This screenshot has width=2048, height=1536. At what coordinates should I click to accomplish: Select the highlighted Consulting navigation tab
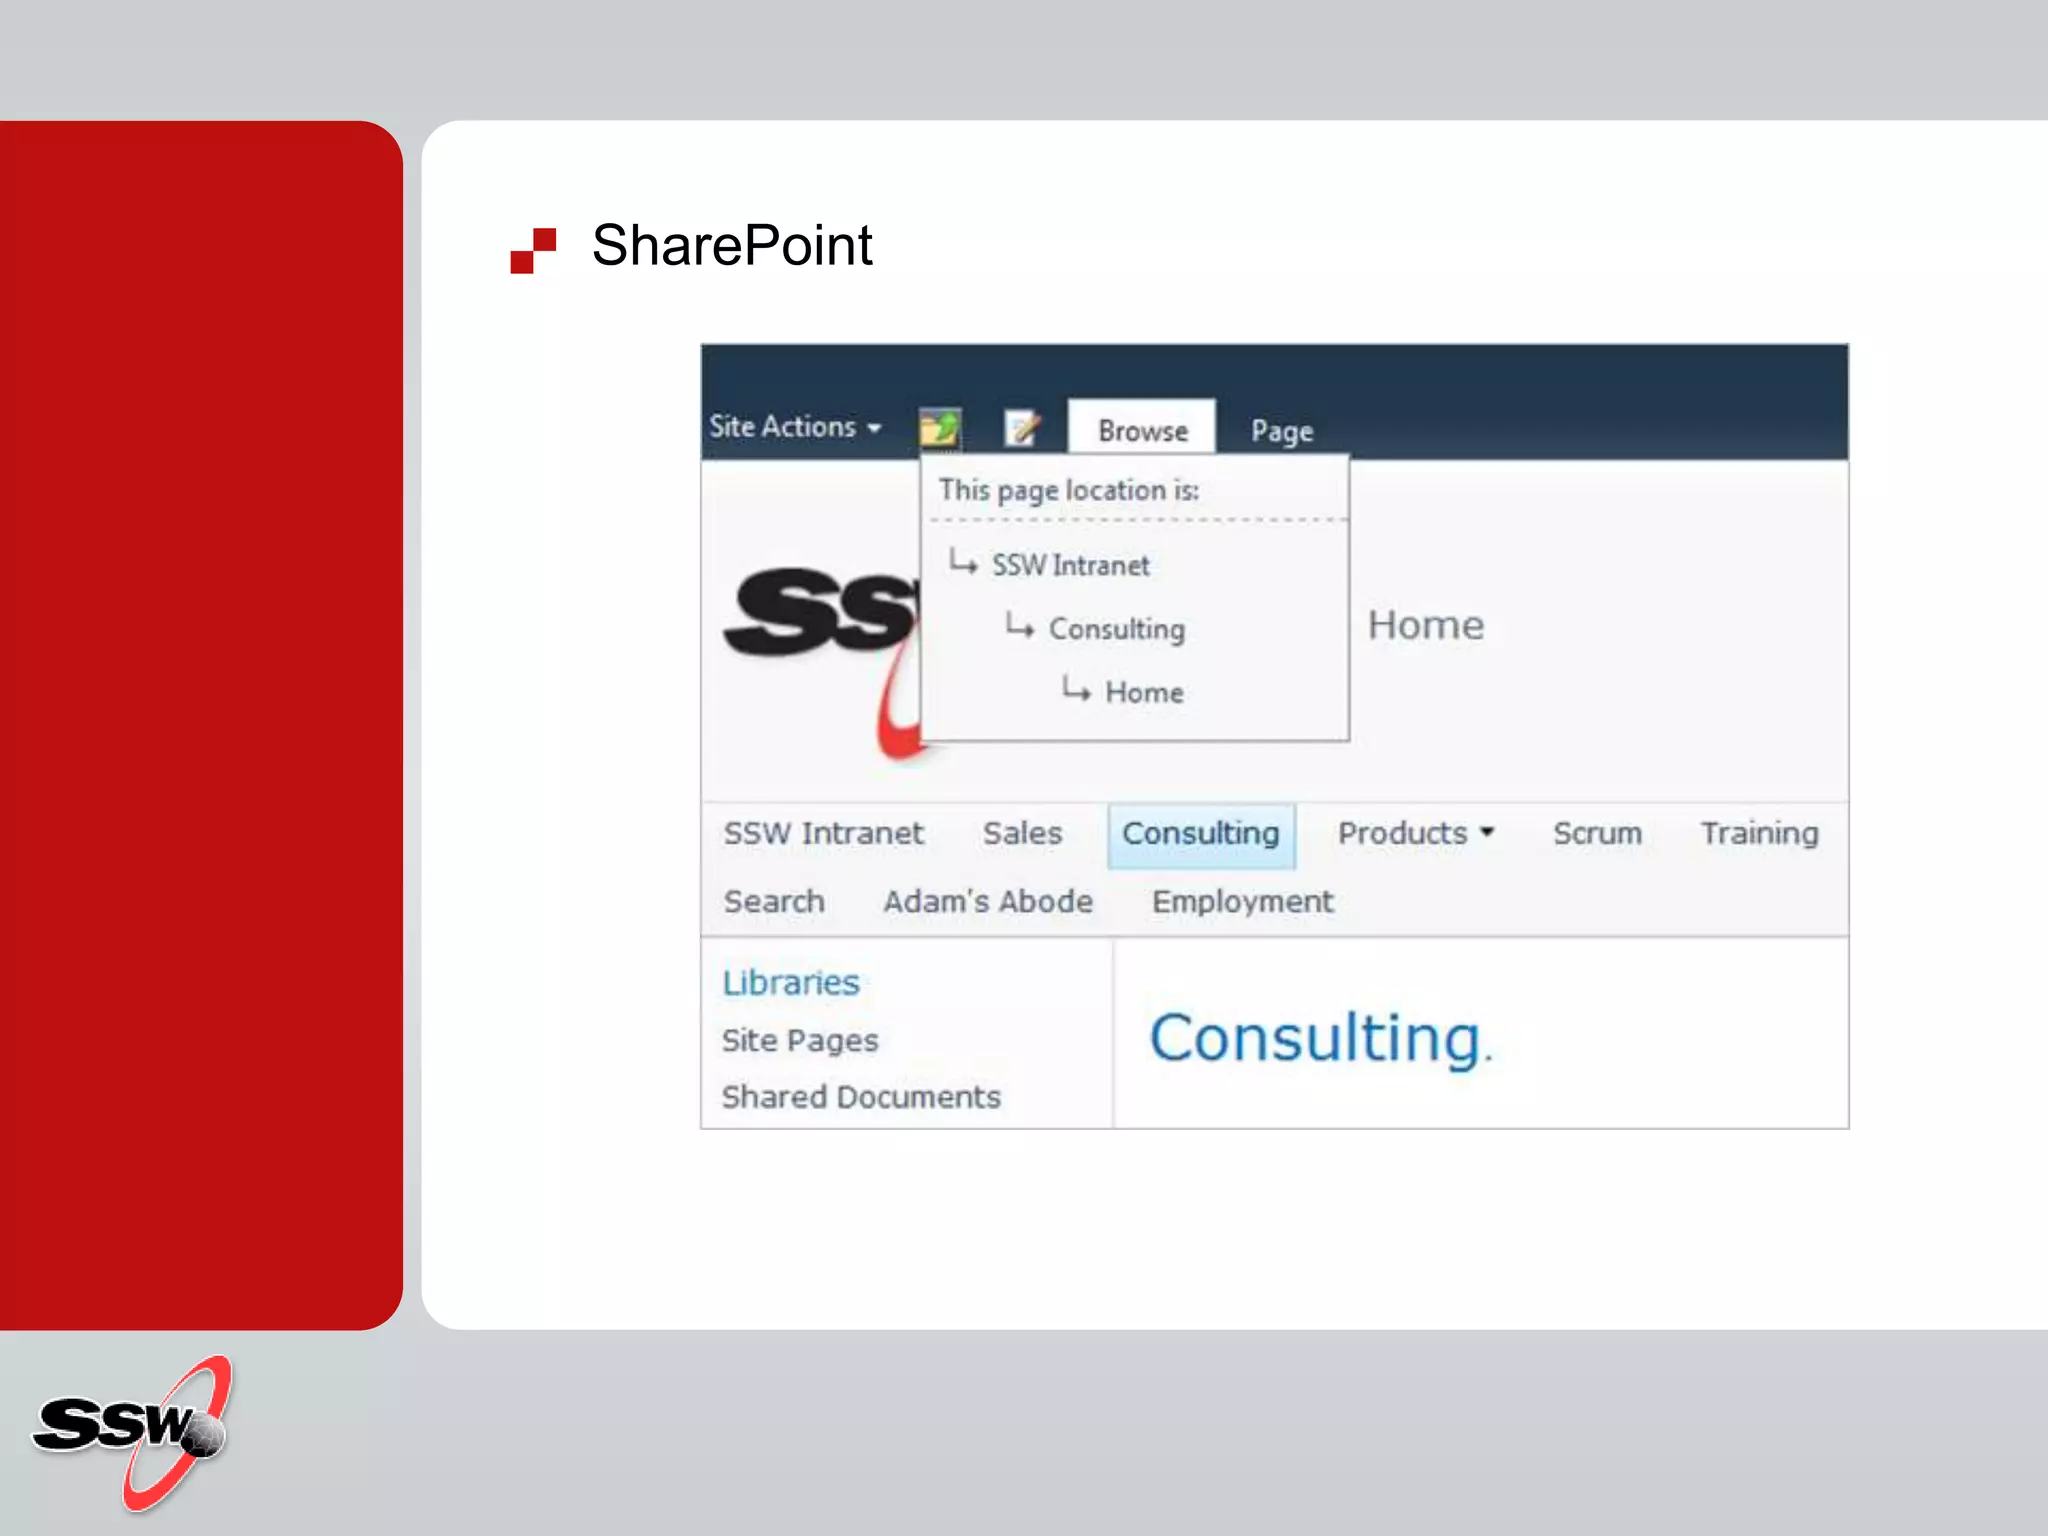point(1201,835)
